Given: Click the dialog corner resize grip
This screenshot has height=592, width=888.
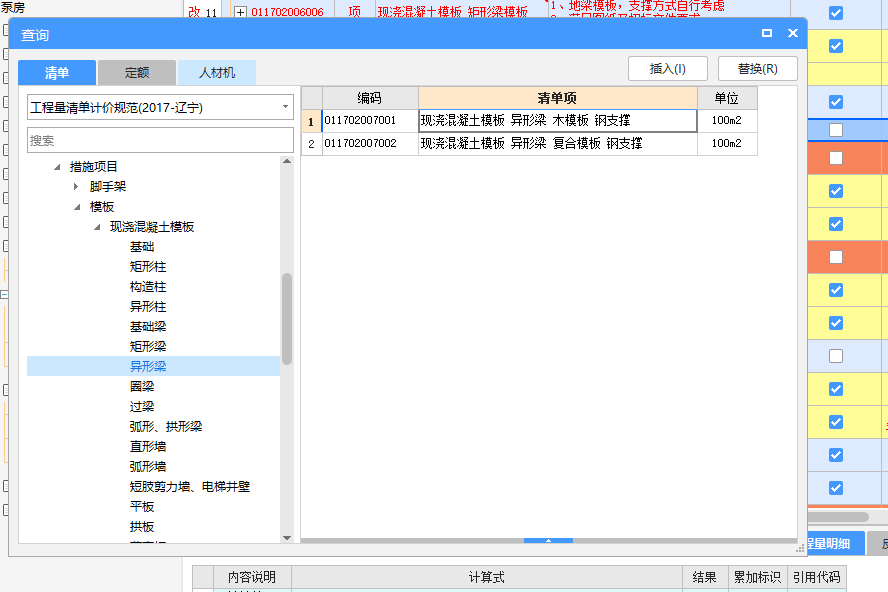Looking at the screenshot, I should [x=800, y=548].
